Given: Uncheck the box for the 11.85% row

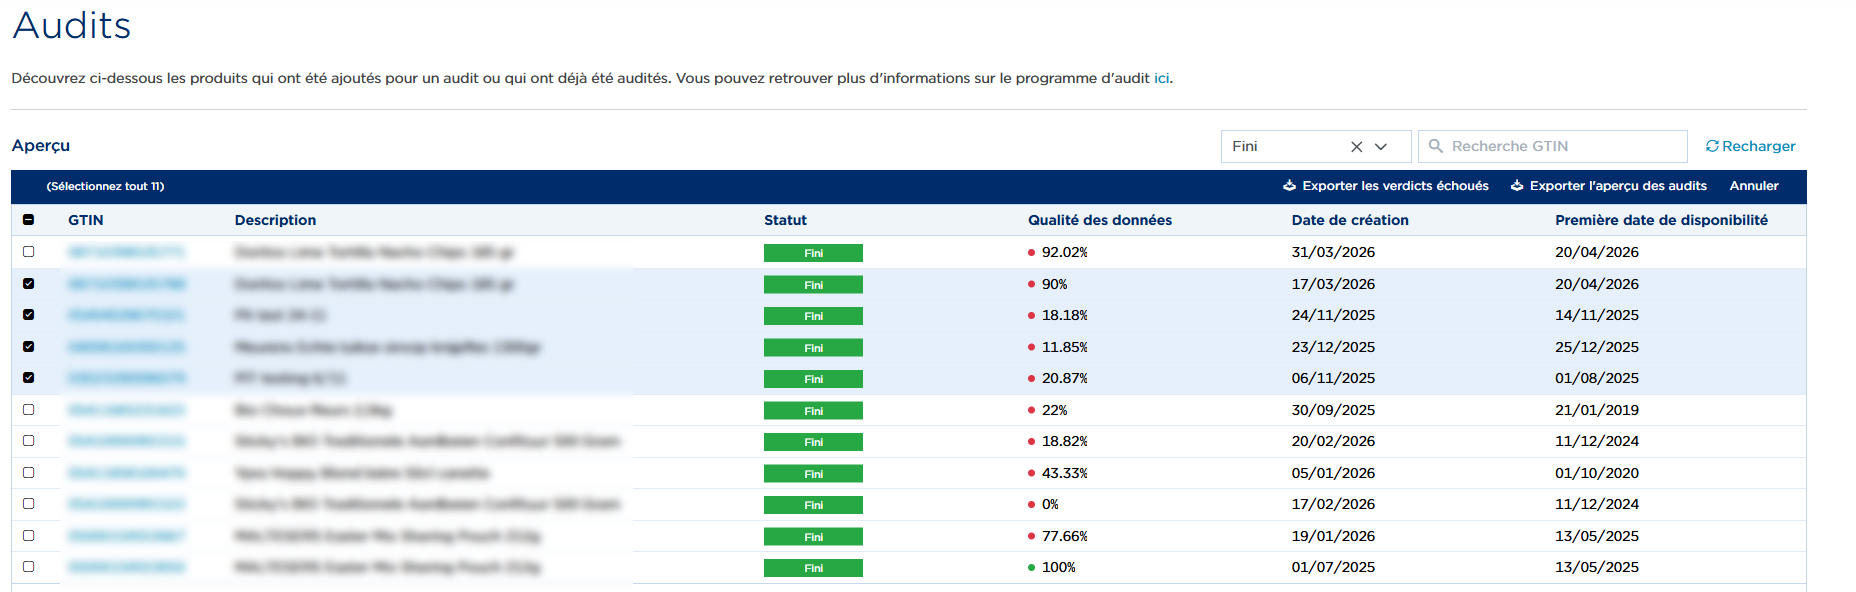Looking at the screenshot, I should click(28, 347).
